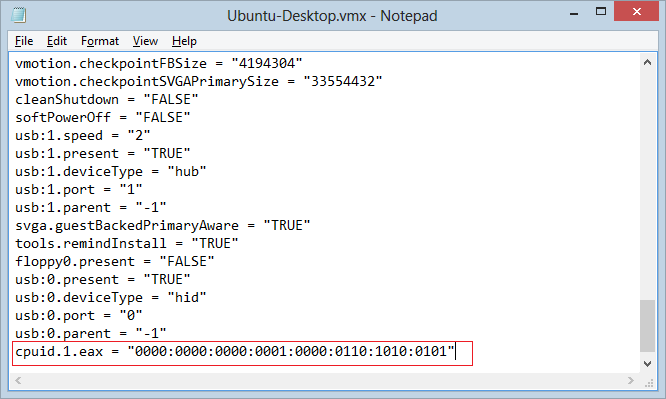
Task: Open the Help menu
Action: click(184, 41)
